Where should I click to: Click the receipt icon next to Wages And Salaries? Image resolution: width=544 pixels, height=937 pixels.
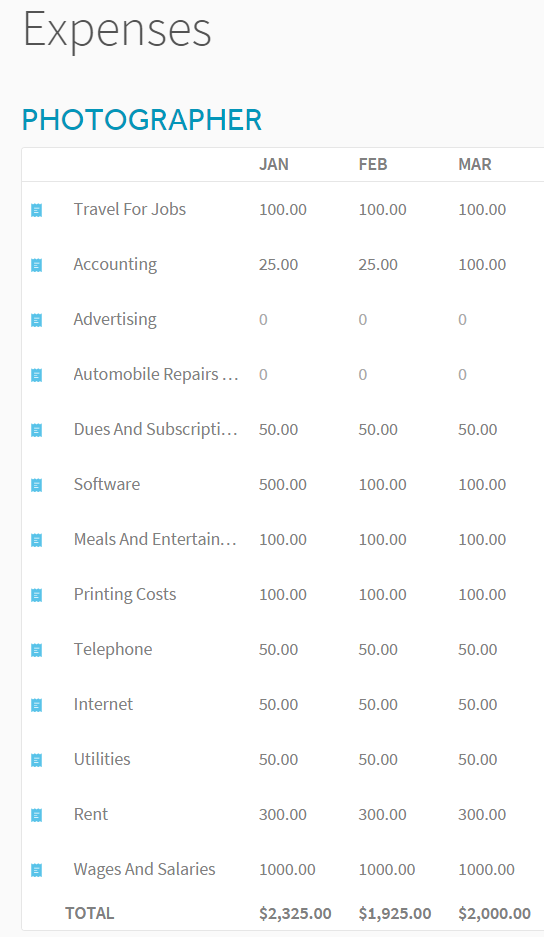[x=36, y=869]
